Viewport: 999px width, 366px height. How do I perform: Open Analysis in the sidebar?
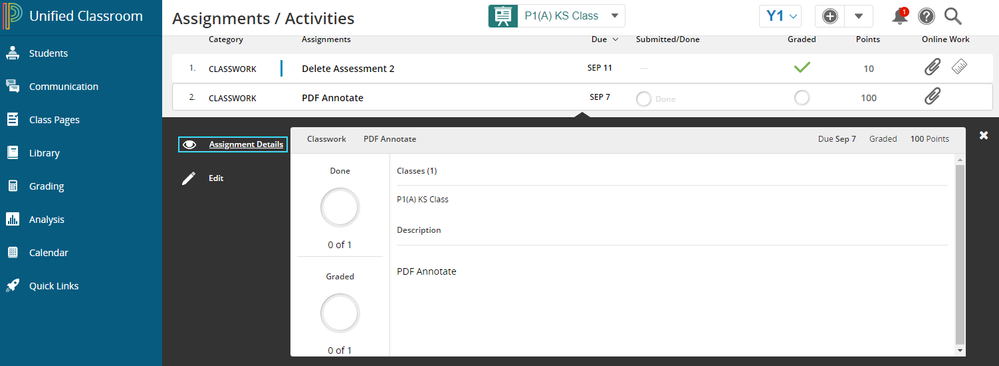47,219
